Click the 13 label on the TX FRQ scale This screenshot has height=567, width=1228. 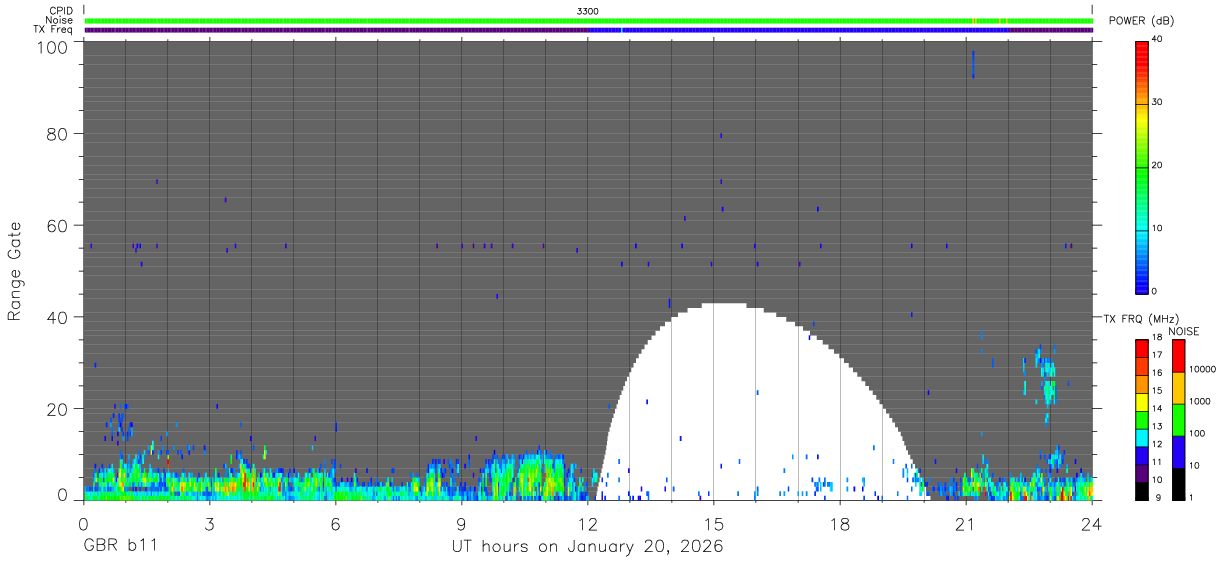click(1158, 426)
